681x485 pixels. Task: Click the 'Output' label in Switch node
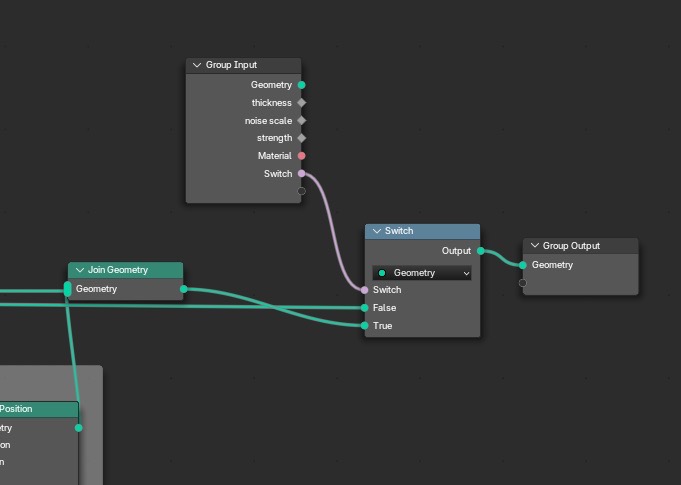point(456,251)
